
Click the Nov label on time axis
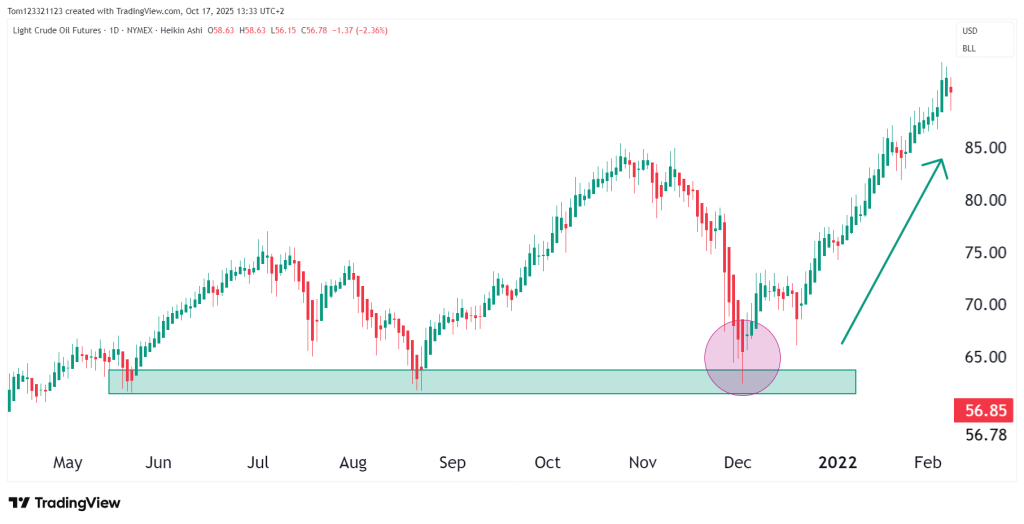[642, 462]
